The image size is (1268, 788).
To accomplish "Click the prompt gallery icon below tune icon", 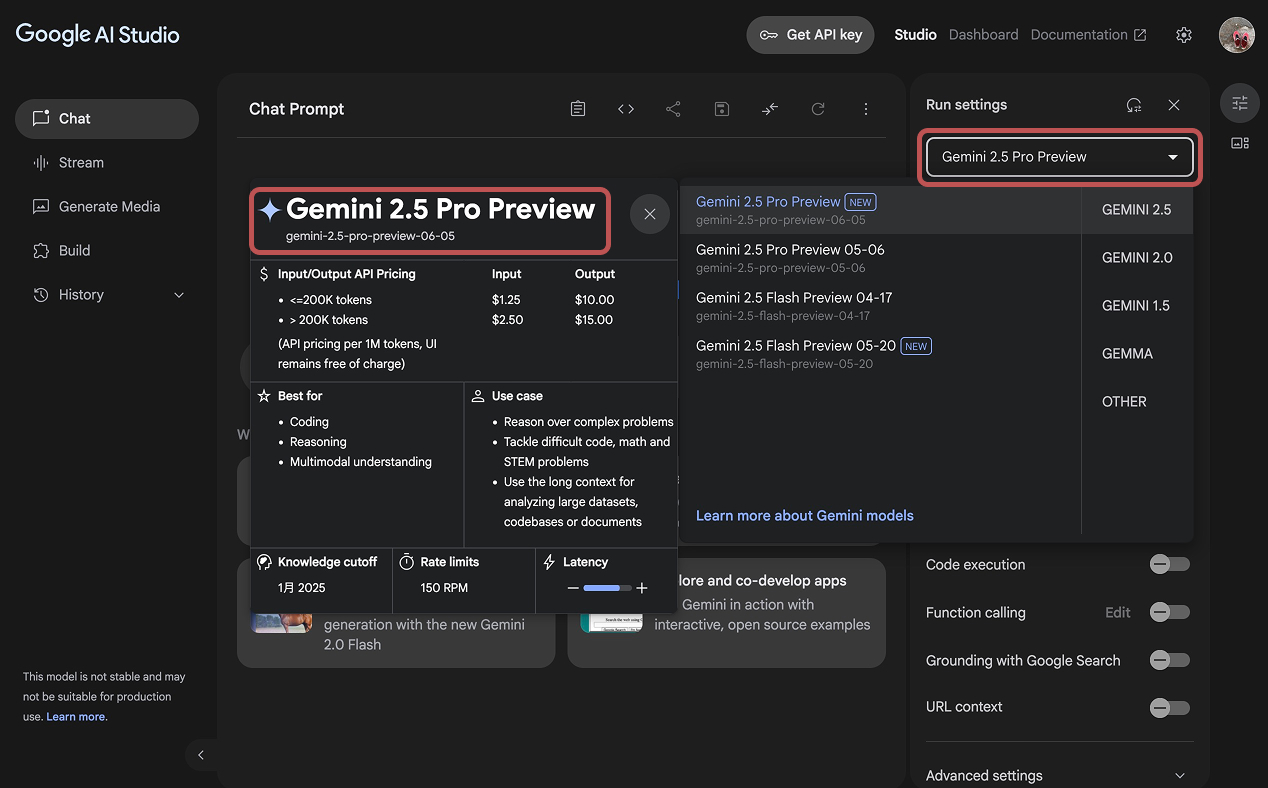I will [x=1240, y=143].
